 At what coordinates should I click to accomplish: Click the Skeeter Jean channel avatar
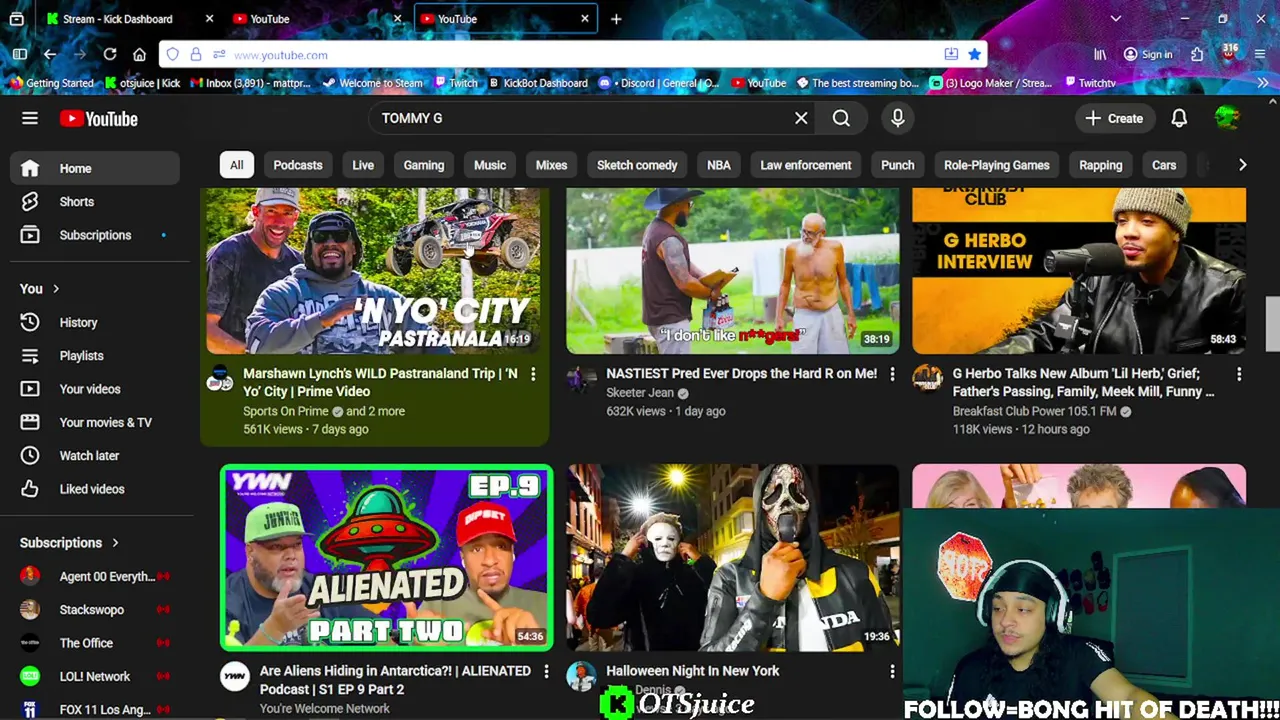pos(581,378)
